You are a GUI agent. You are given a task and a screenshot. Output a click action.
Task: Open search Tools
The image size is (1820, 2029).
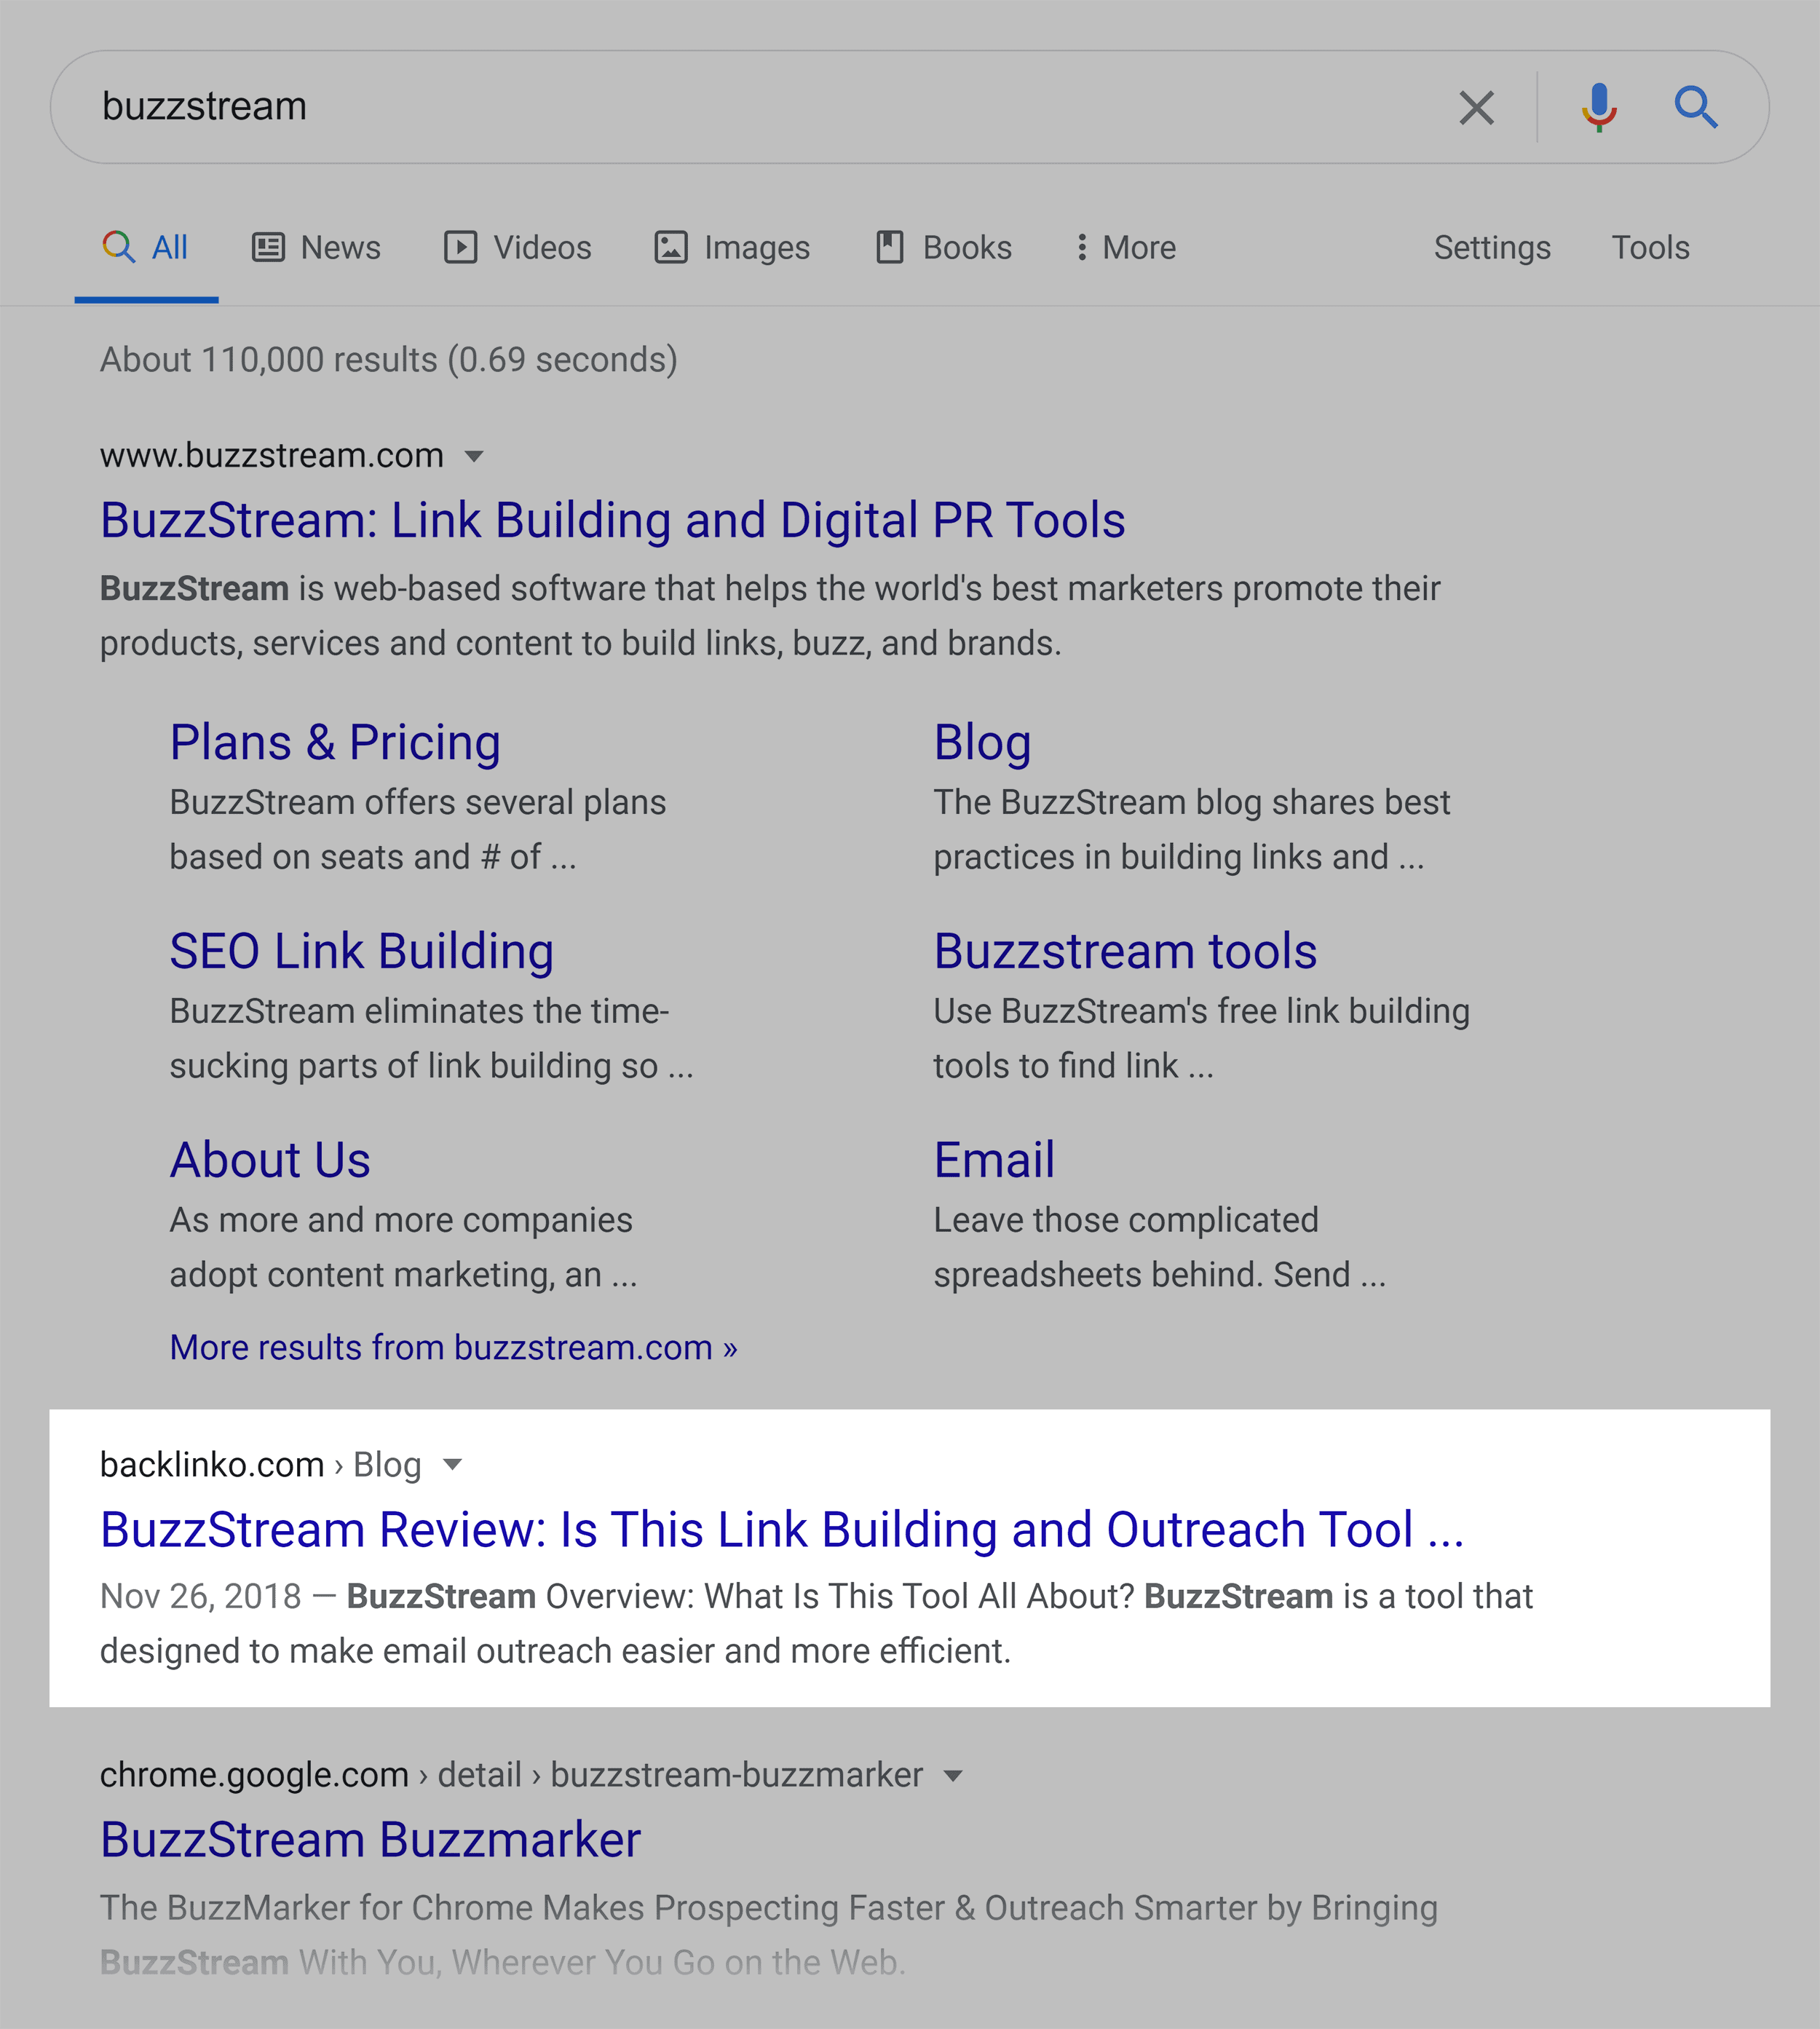tap(1650, 247)
